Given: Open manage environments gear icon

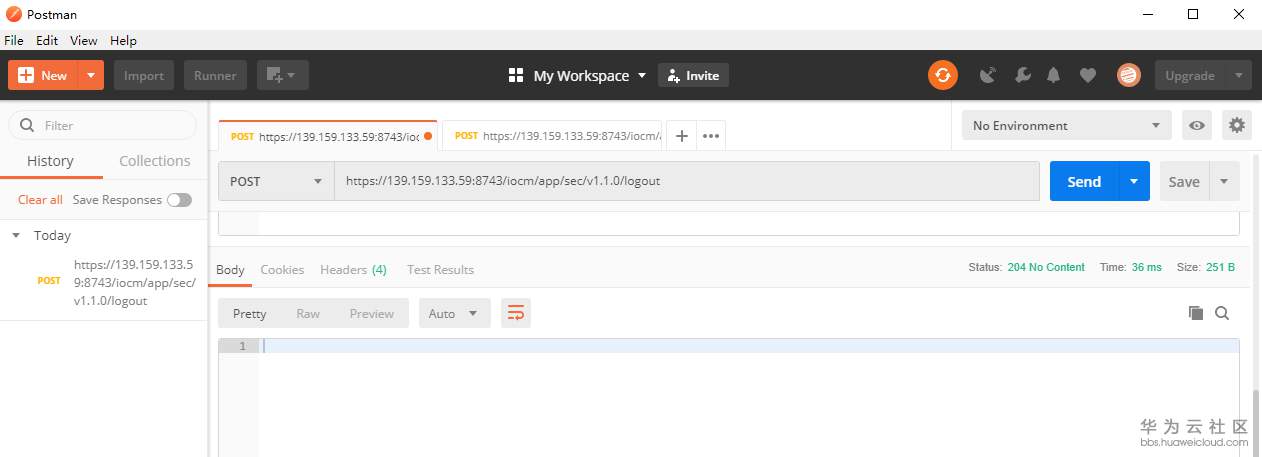Looking at the screenshot, I should (x=1237, y=125).
